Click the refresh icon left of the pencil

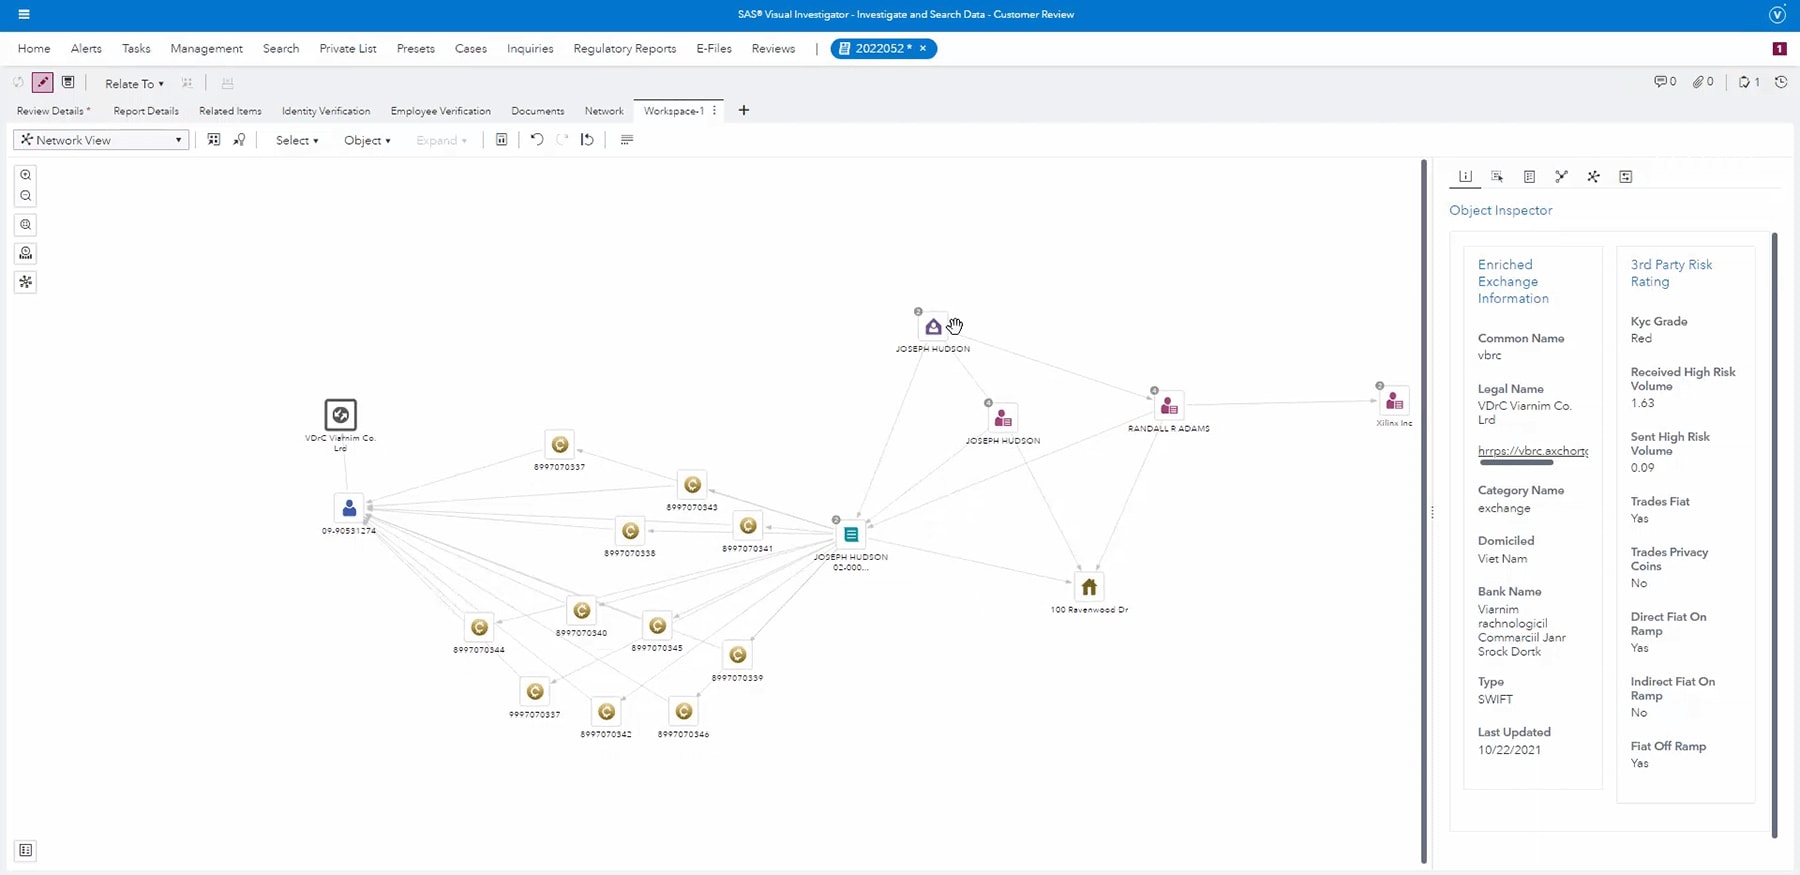(18, 83)
